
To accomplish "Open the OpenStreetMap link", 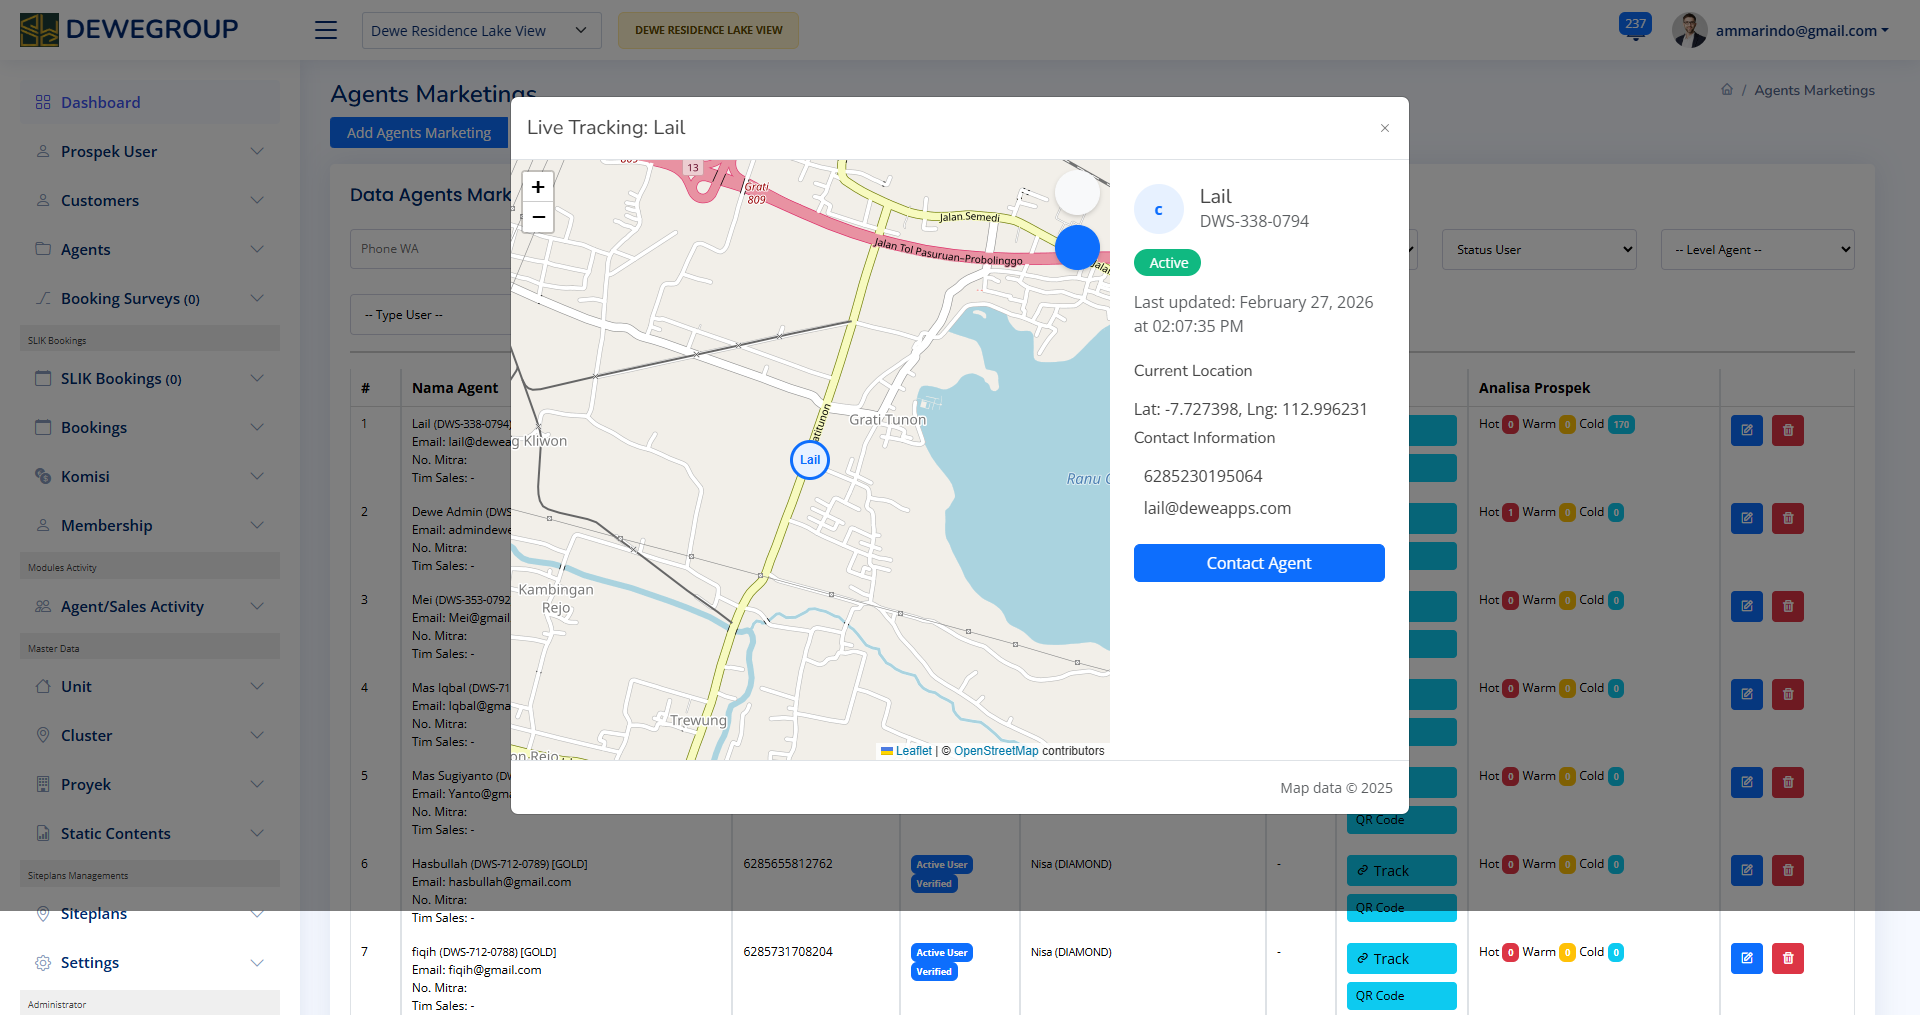I will pos(996,751).
